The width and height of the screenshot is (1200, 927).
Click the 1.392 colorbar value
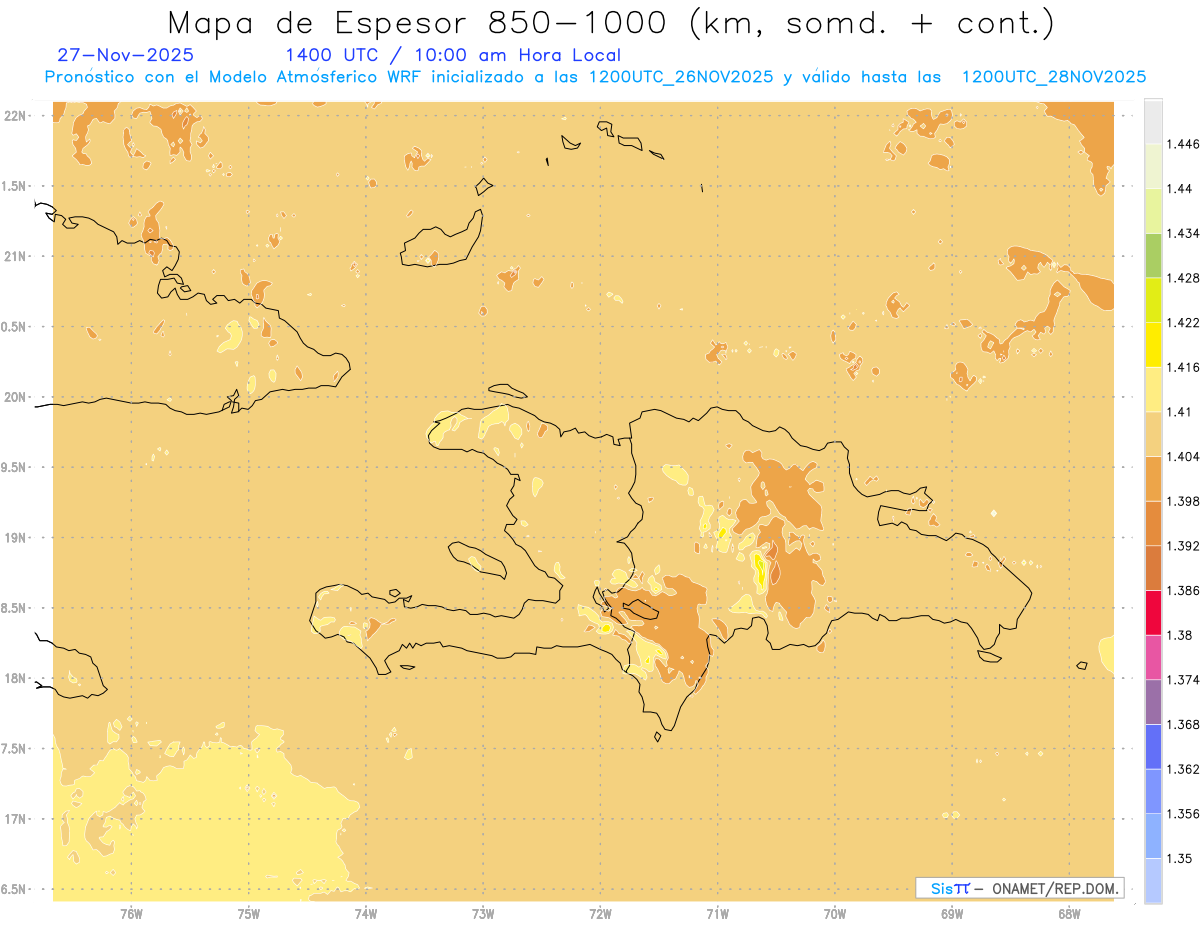(x=1182, y=546)
